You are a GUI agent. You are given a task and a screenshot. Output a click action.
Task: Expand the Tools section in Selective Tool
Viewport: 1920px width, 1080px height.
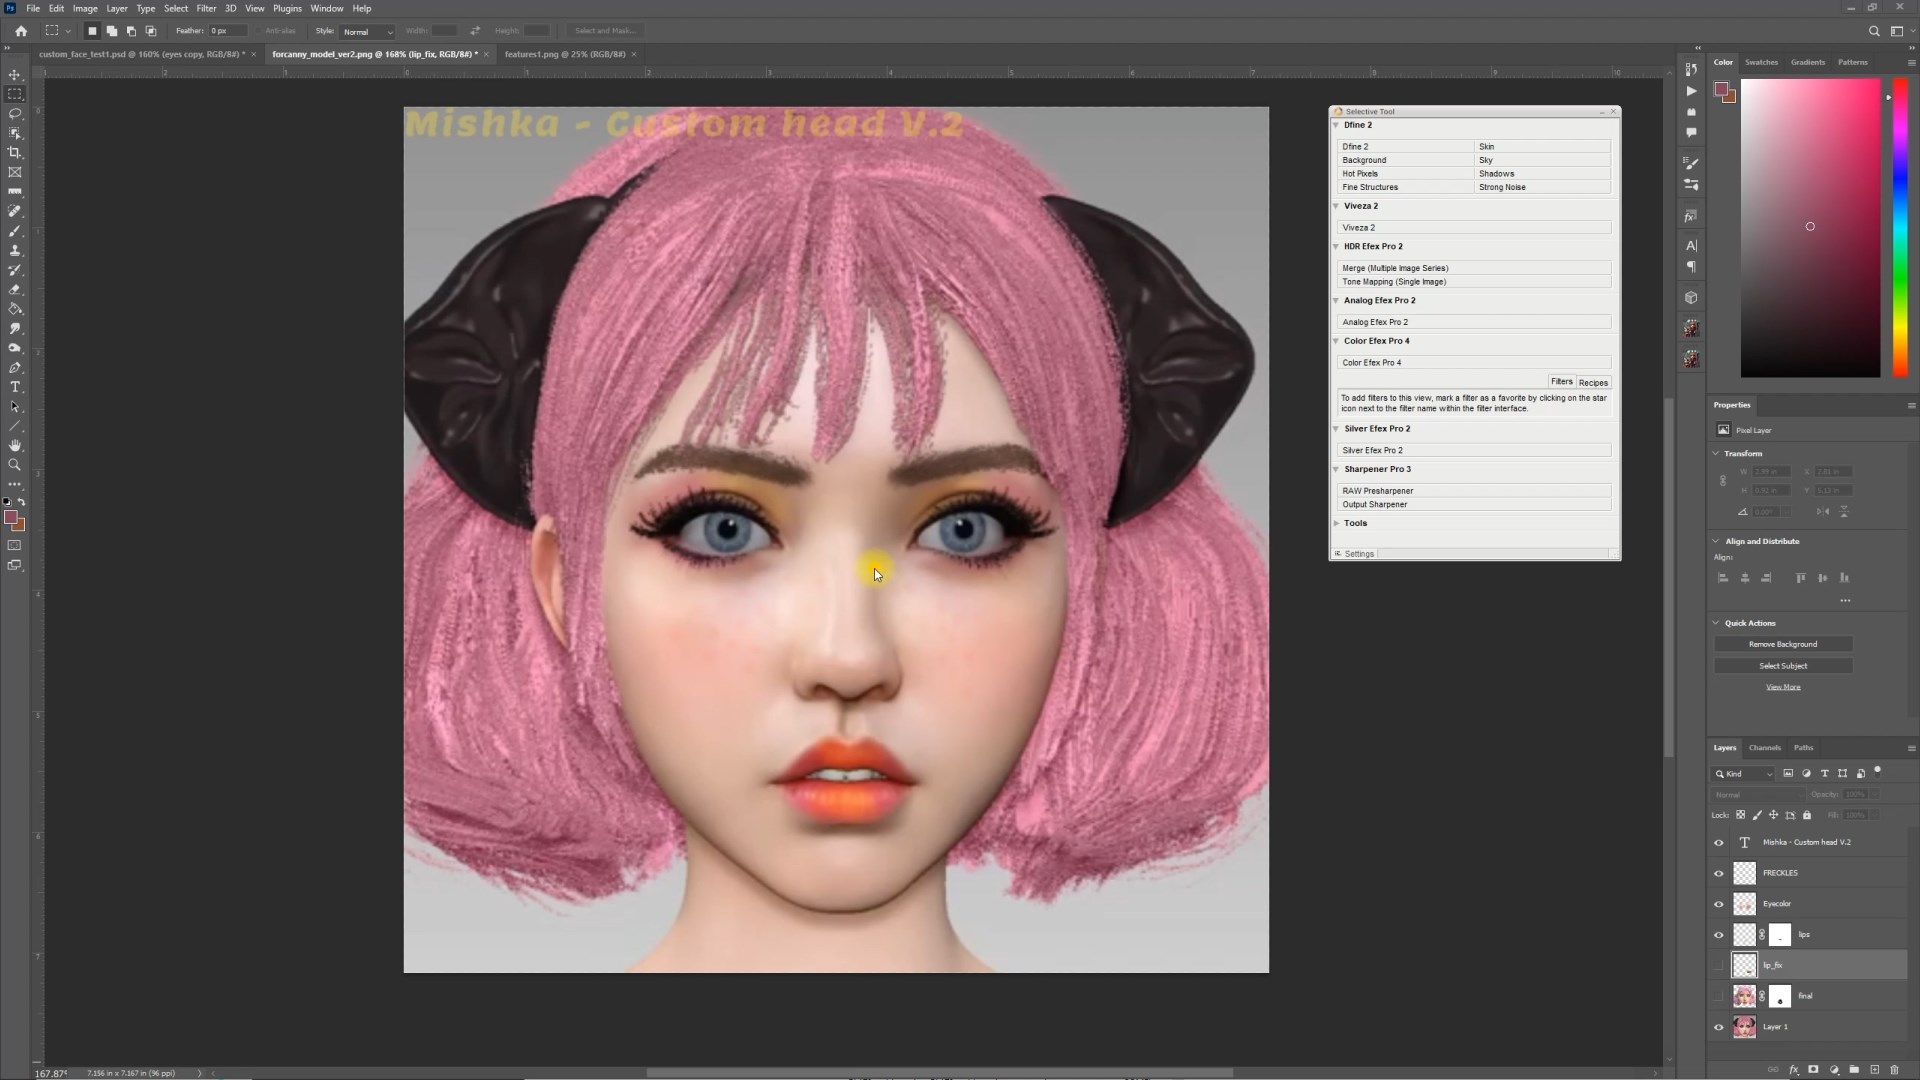point(1336,523)
